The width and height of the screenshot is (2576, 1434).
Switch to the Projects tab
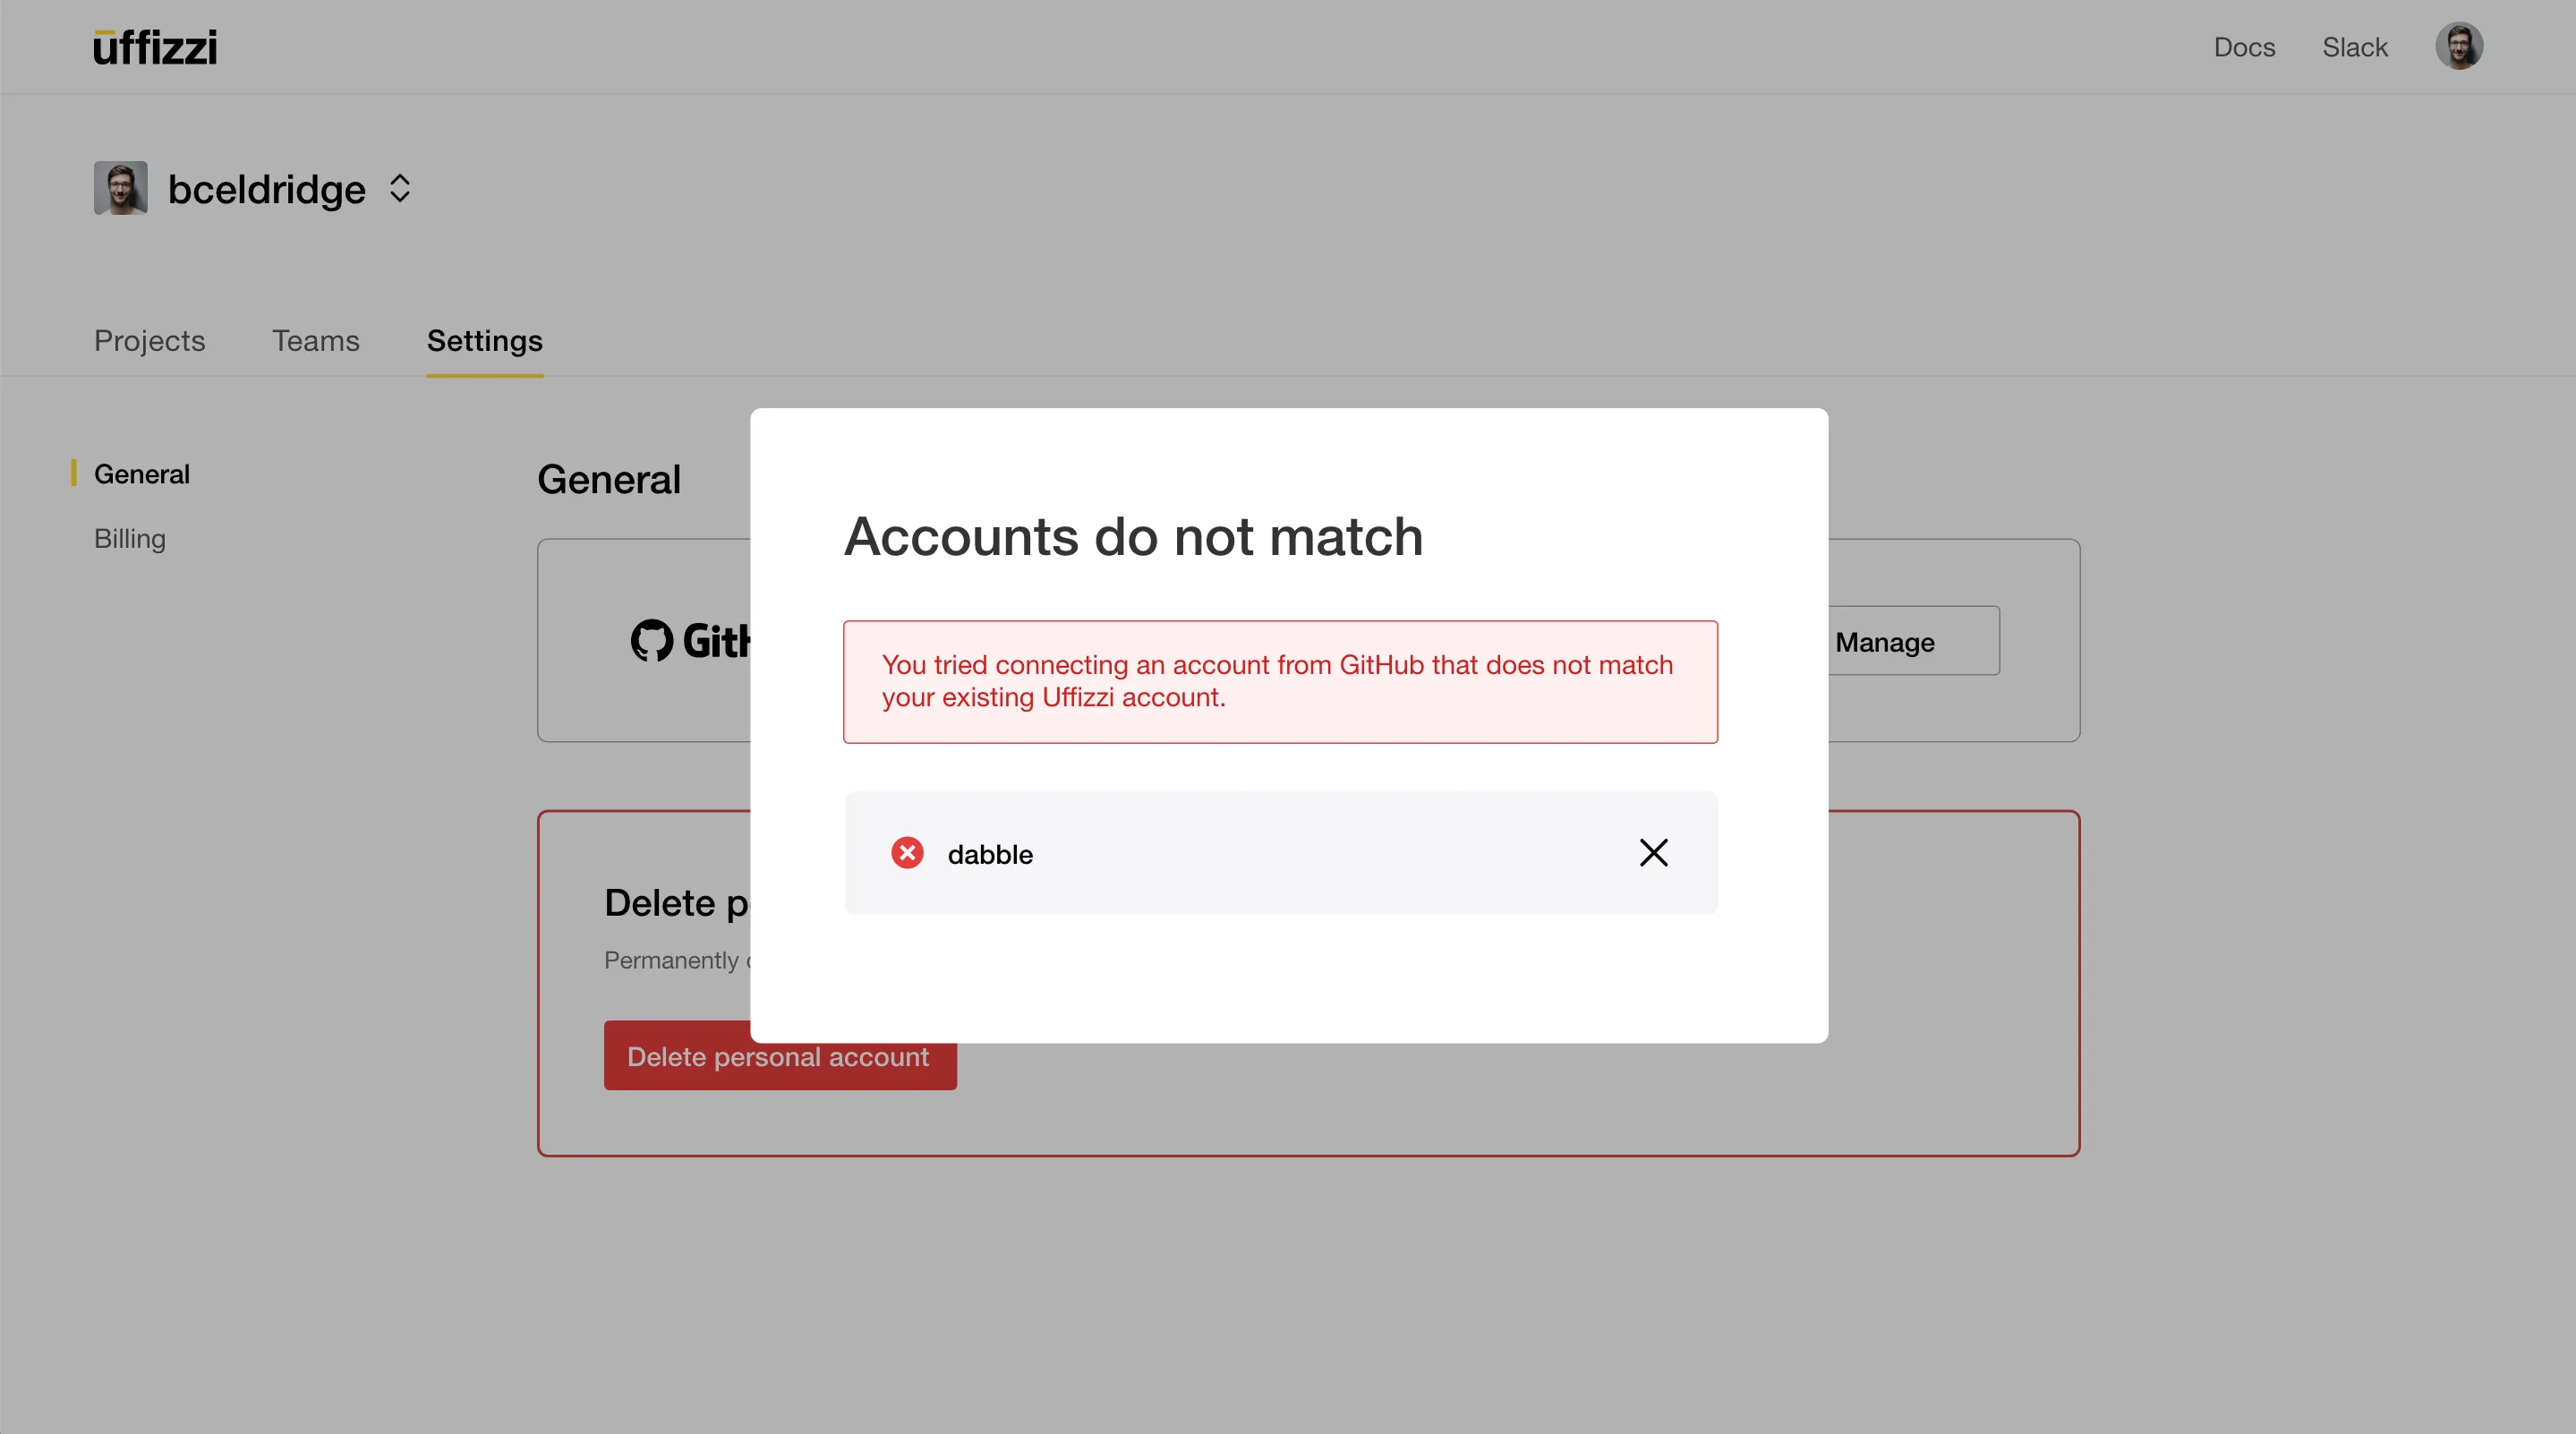click(x=149, y=341)
